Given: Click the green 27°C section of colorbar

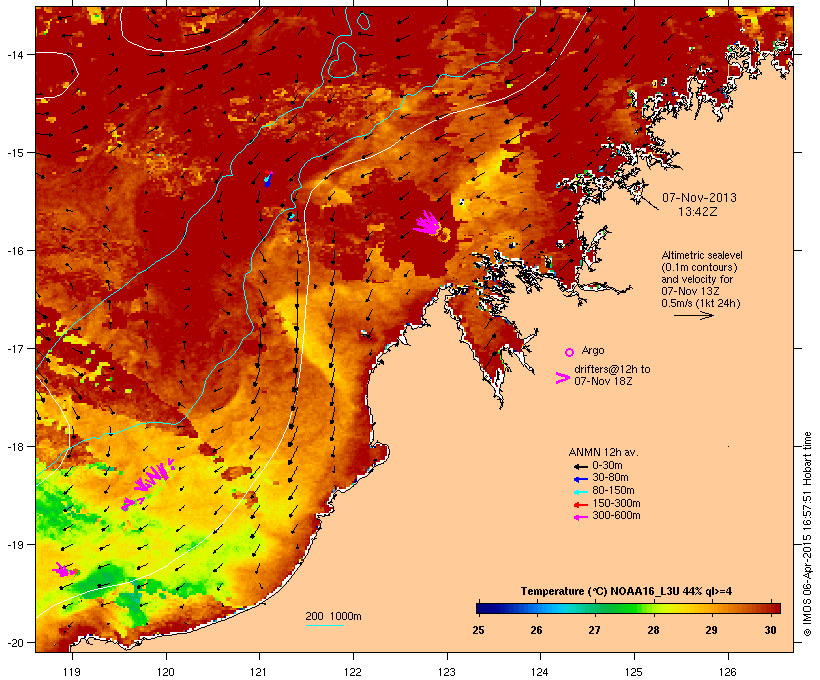Looking at the screenshot, I should click(x=596, y=608).
